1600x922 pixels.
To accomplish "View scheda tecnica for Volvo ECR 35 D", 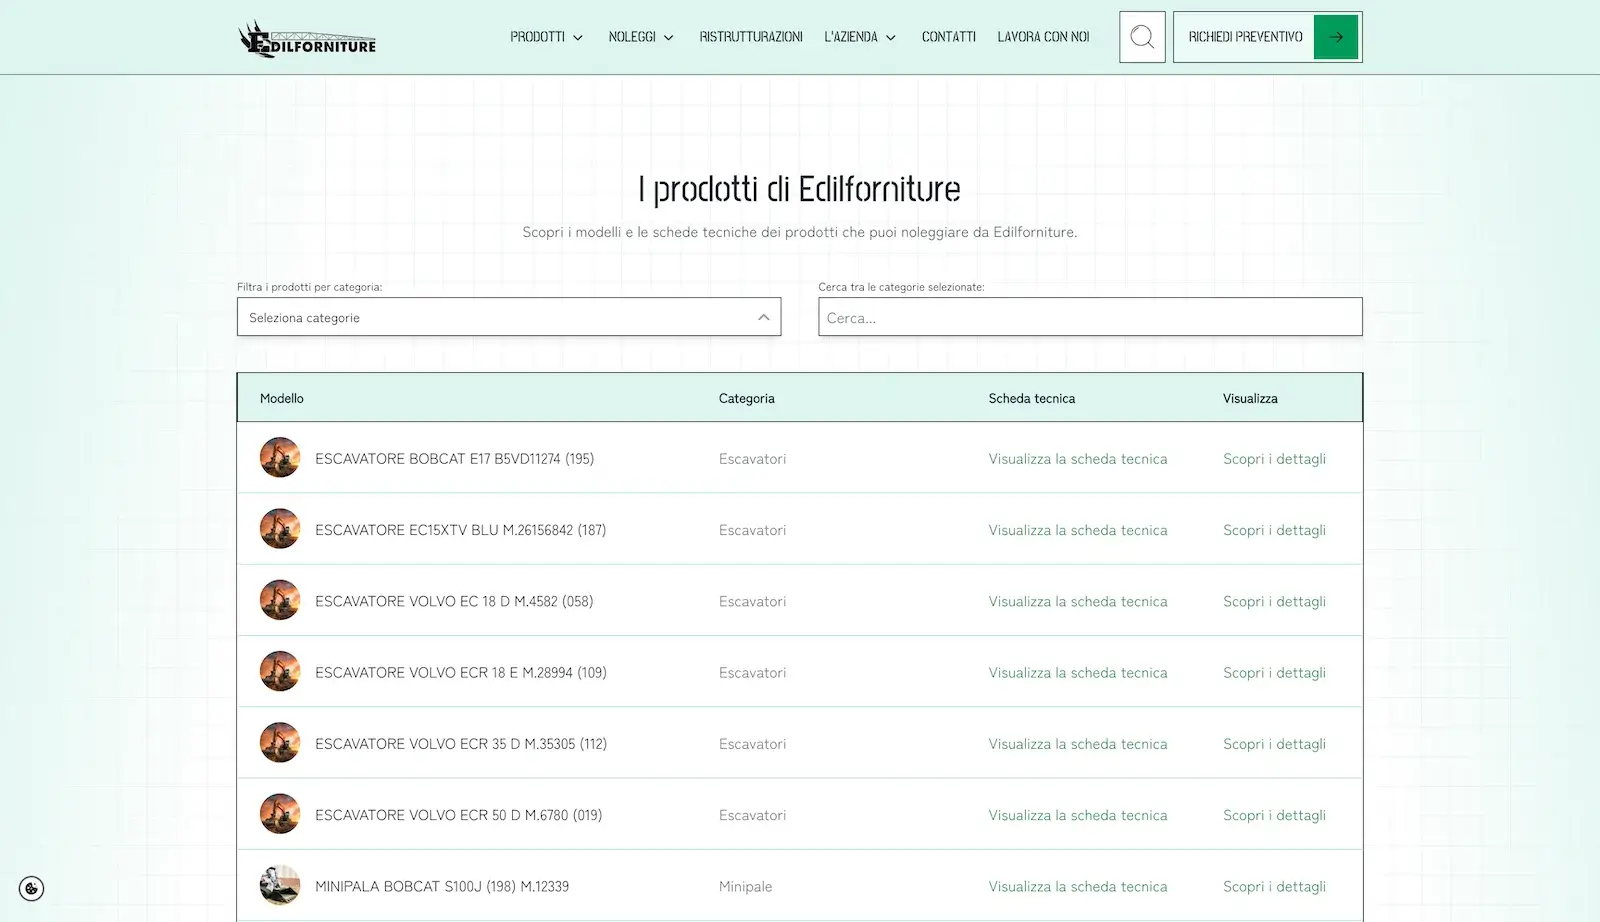I will tap(1078, 744).
